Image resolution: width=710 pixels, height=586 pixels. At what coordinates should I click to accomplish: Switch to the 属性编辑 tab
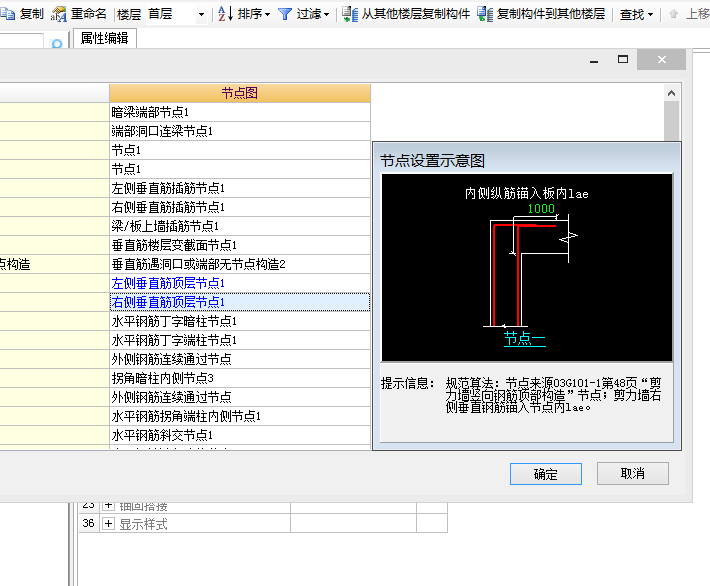pos(105,38)
